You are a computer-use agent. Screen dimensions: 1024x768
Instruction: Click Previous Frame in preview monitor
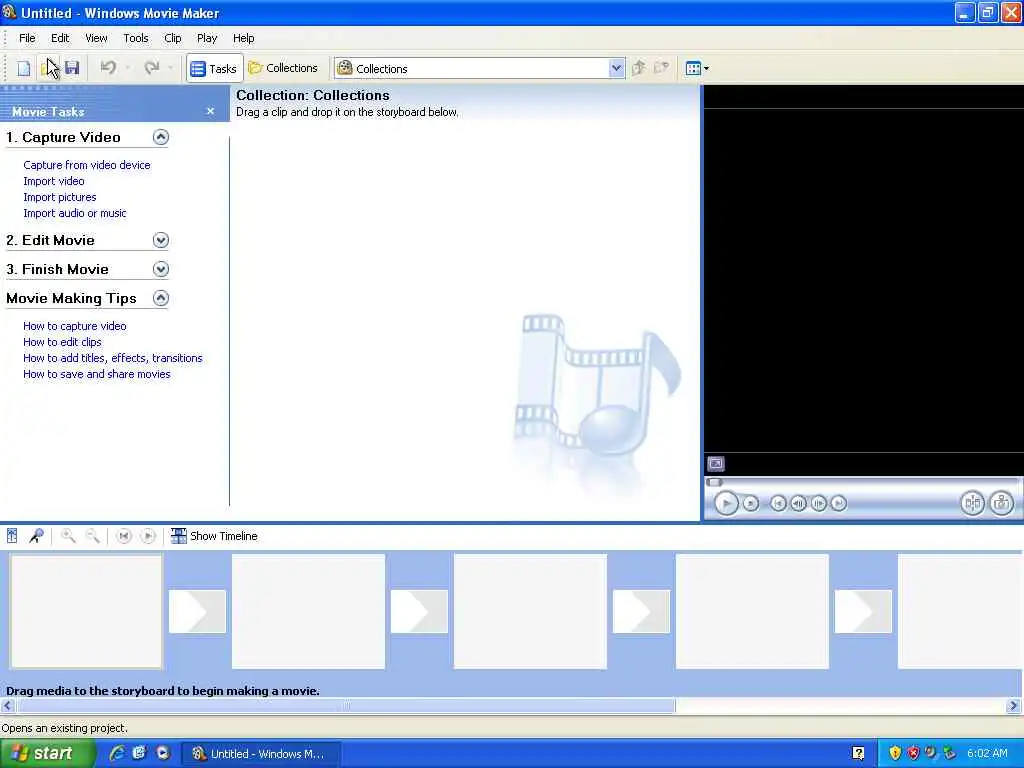point(798,504)
